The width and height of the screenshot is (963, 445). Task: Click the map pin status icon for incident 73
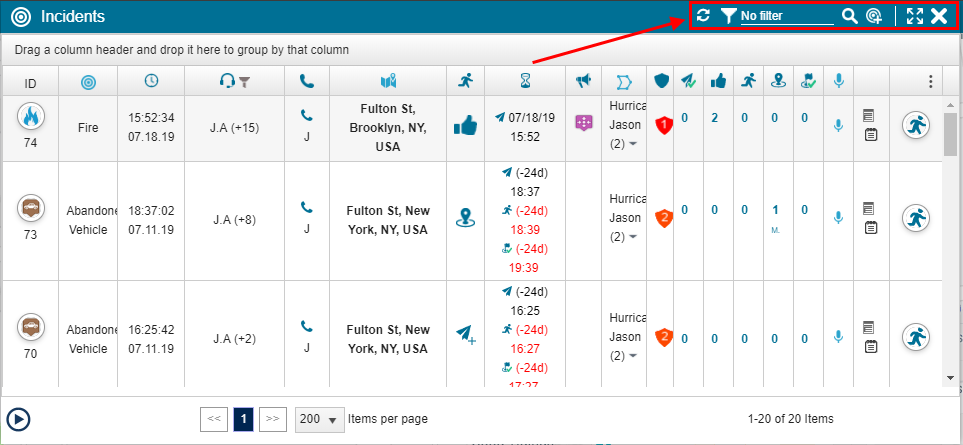click(465, 217)
